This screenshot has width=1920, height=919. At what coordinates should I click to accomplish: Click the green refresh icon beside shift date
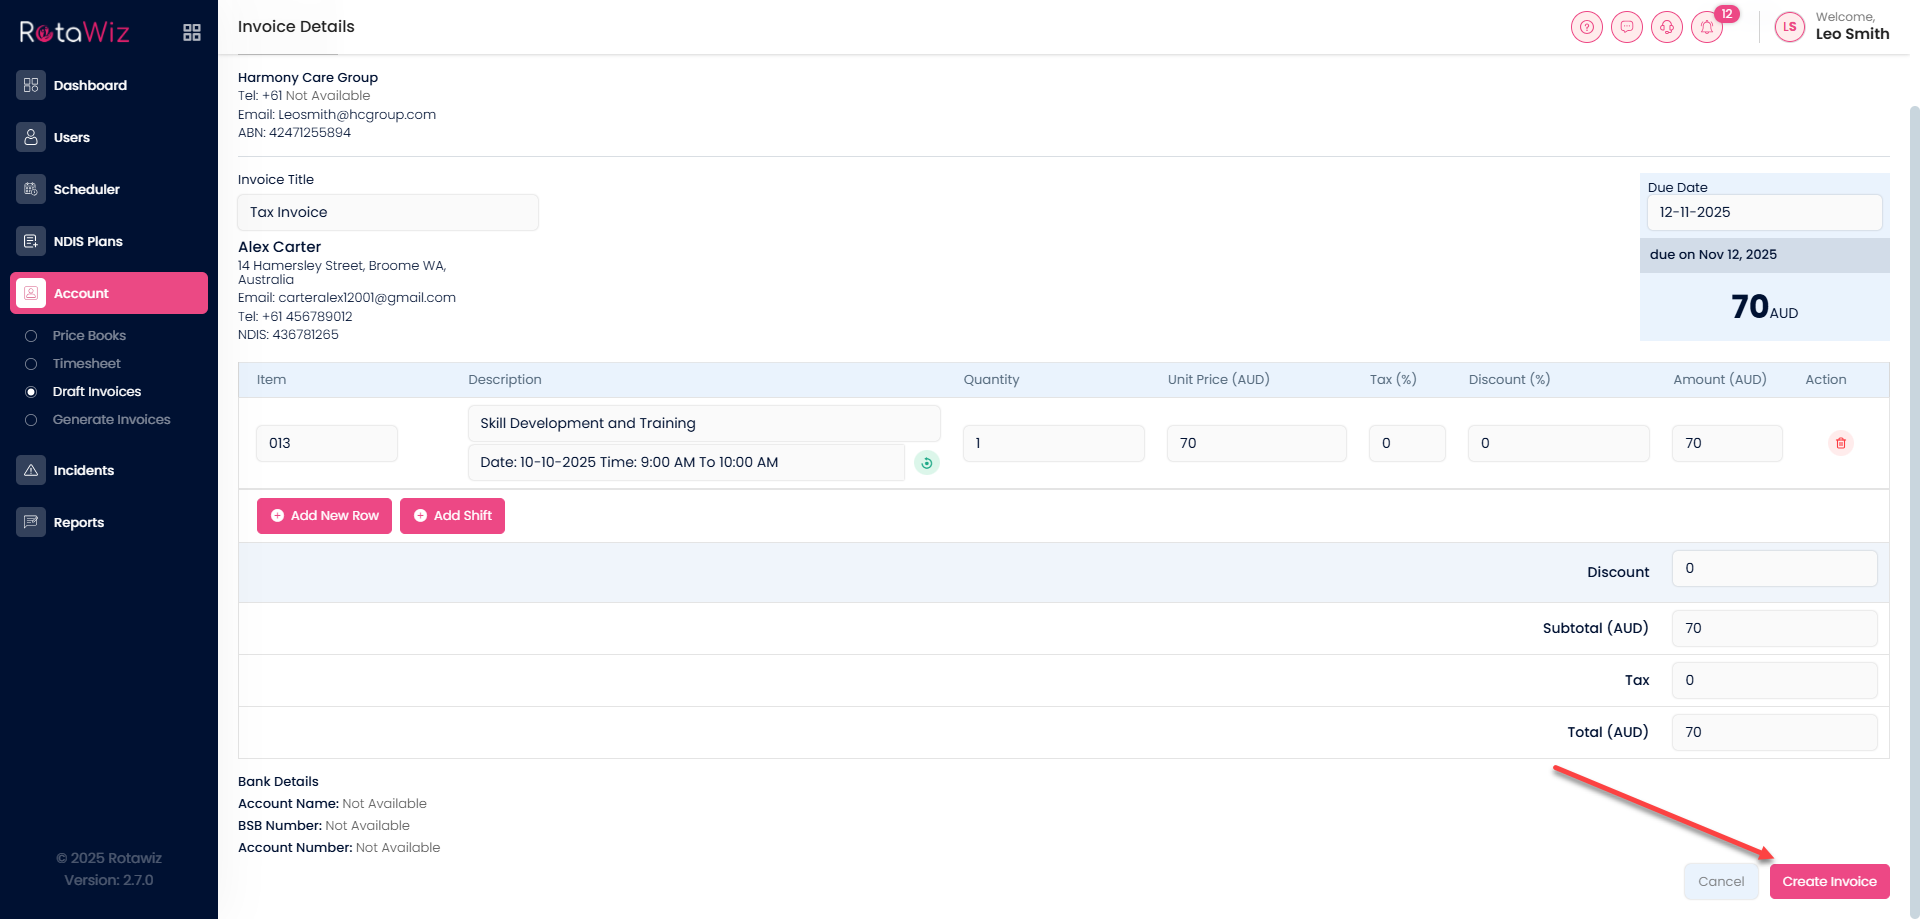(927, 463)
